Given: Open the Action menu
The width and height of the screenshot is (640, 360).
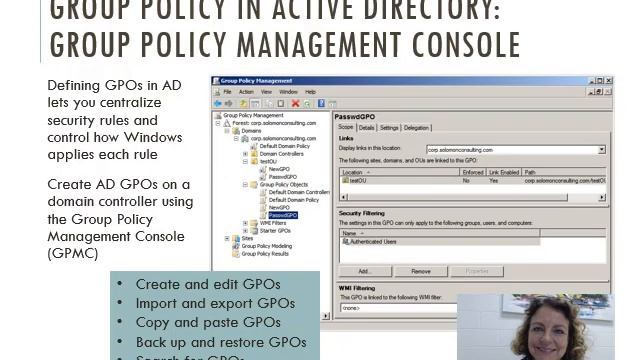Looking at the screenshot, I should pyautogui.click(x=246, y=92).
